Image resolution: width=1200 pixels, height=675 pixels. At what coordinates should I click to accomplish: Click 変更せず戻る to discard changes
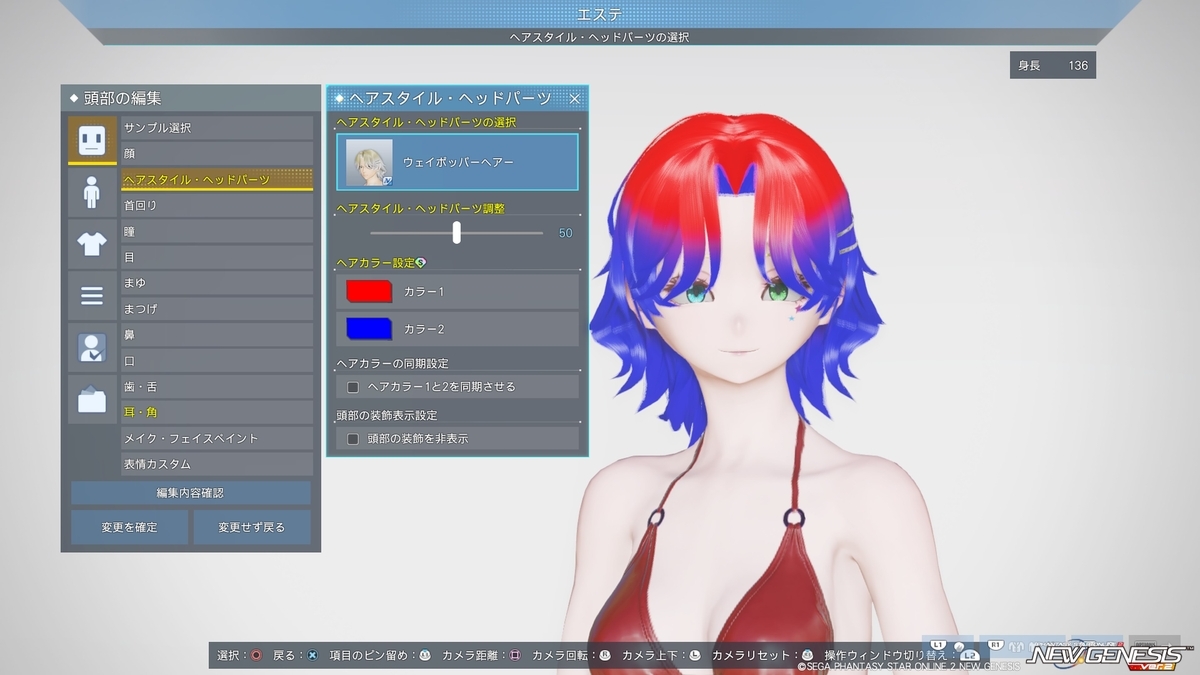pyautogui.click(x=252, y=527)
